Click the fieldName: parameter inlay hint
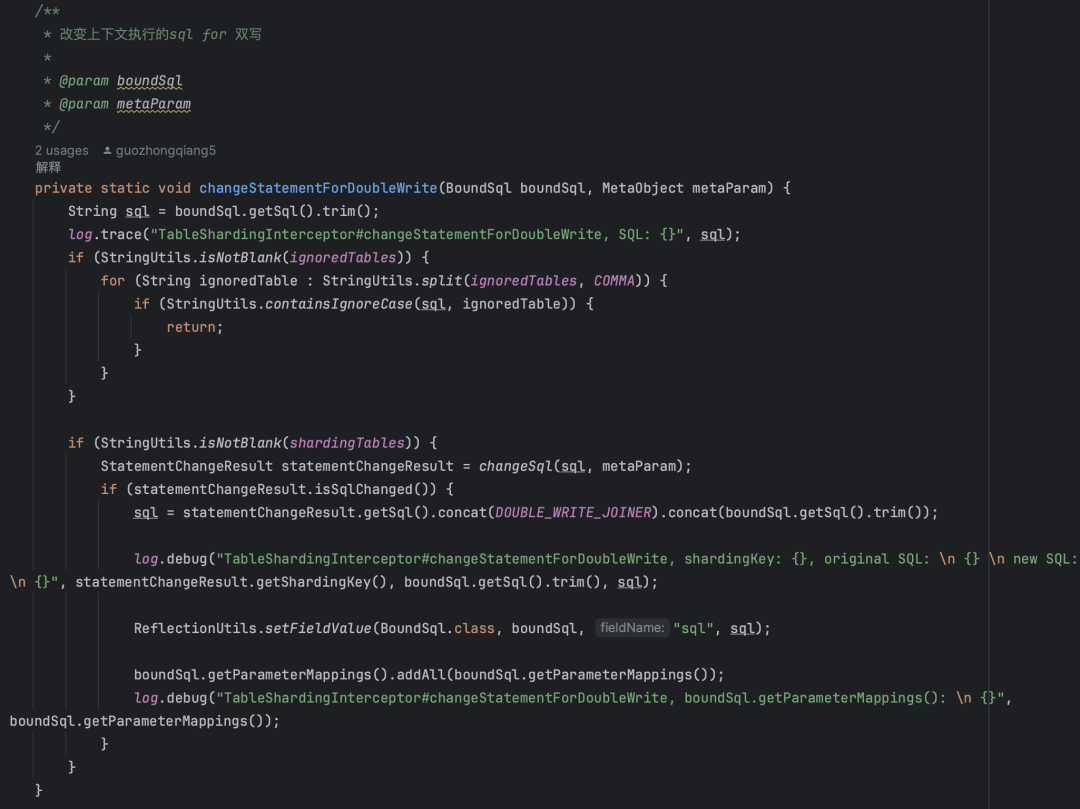1080x809 pixels. [632, 628]
